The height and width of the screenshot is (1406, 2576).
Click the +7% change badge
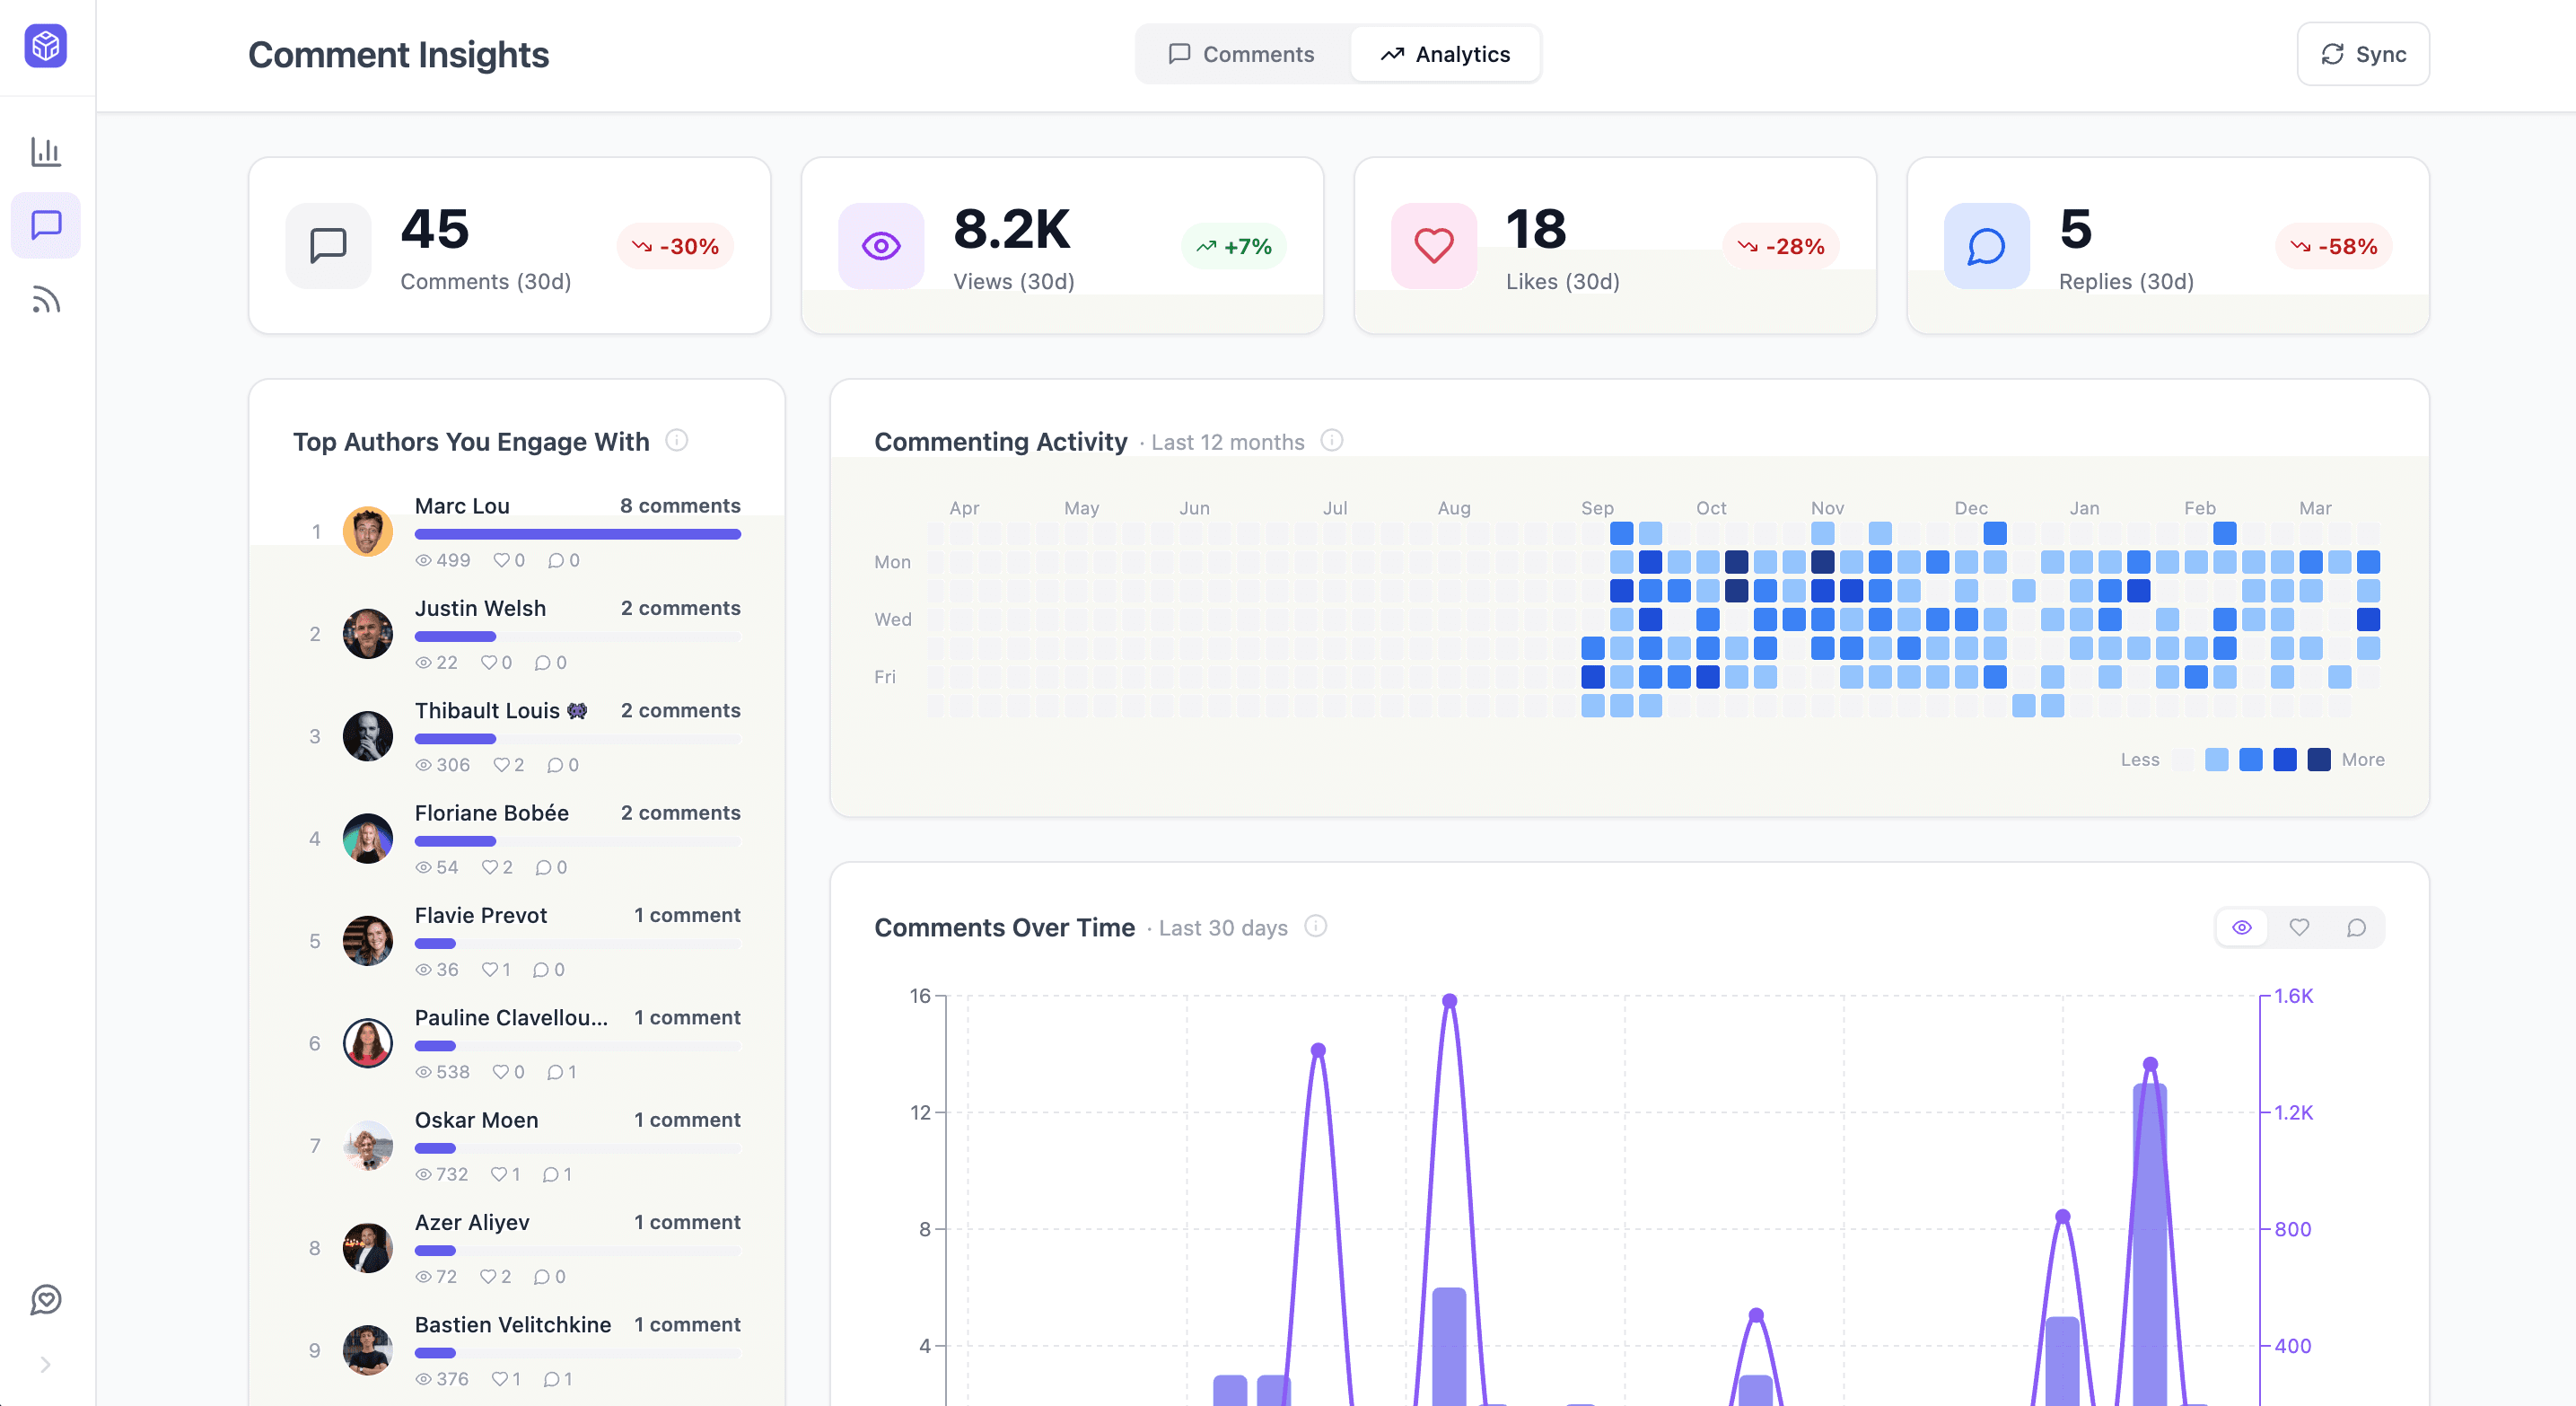(x=1234, y=246)
